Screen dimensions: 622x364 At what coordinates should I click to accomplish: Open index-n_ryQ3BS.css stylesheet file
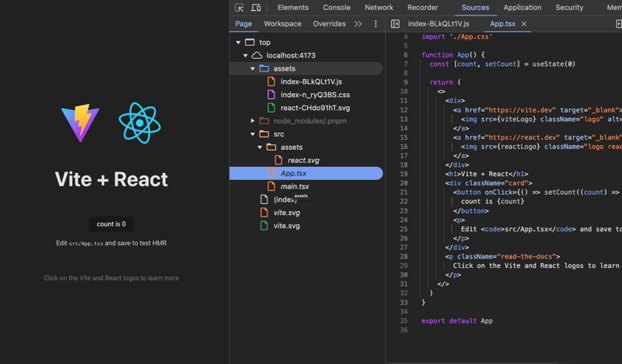pos(315,95)
